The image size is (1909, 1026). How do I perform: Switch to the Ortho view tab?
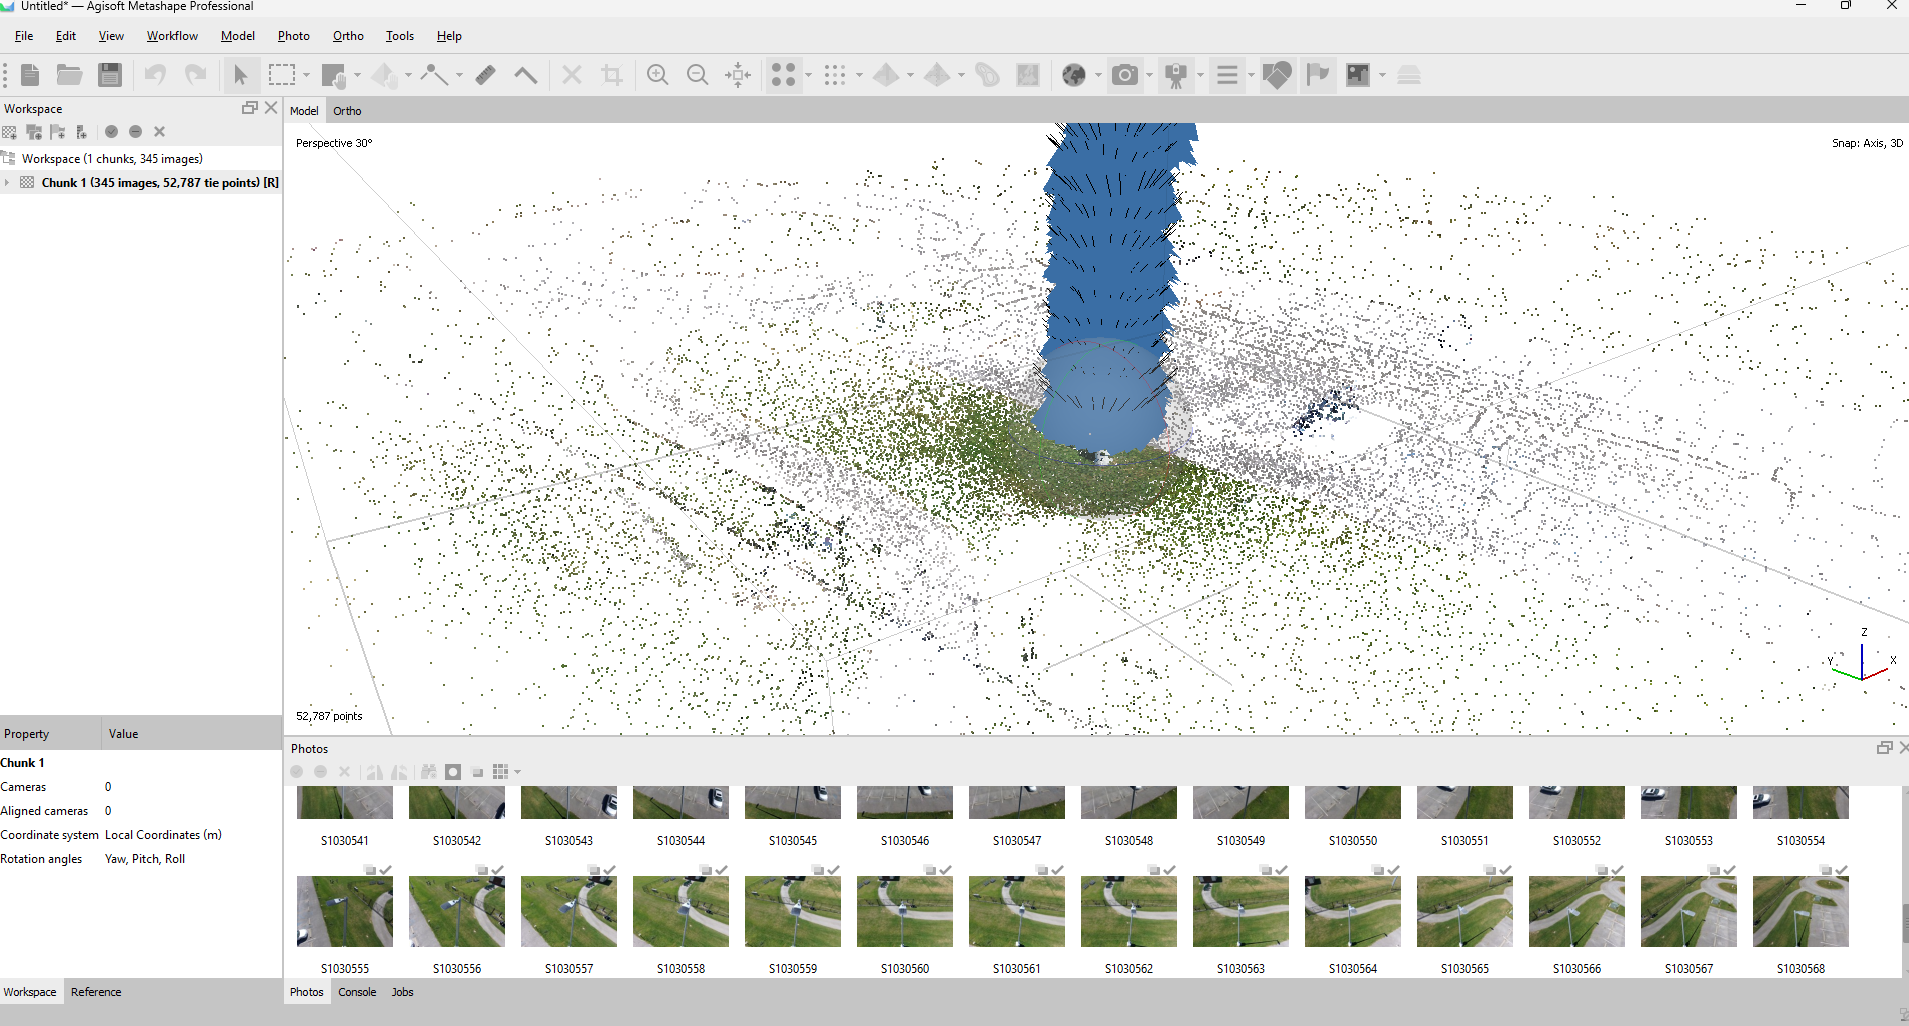pos(347,111)
